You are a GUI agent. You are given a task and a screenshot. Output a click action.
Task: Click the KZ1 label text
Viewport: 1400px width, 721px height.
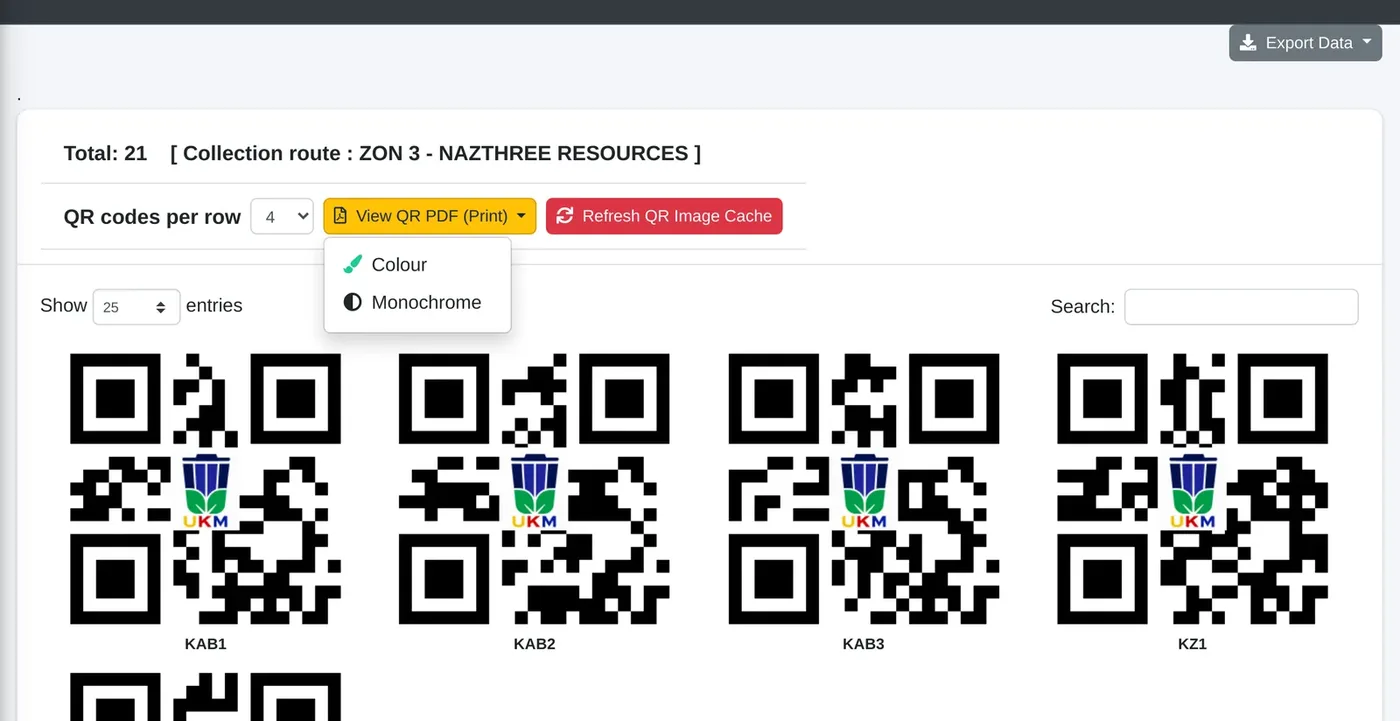[1193, 644]
